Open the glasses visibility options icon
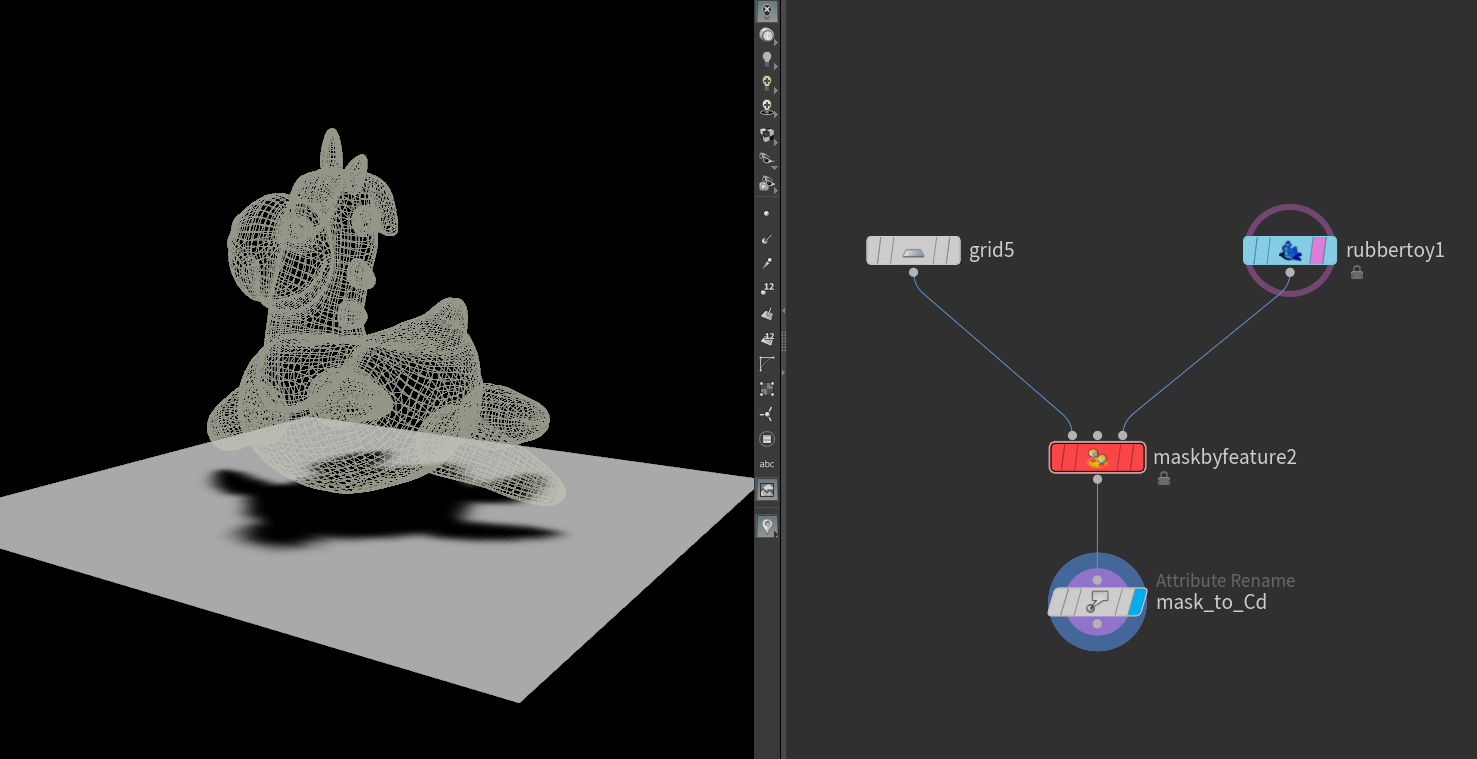Viewport: 1477px width, 759px height. pos(767,159)
